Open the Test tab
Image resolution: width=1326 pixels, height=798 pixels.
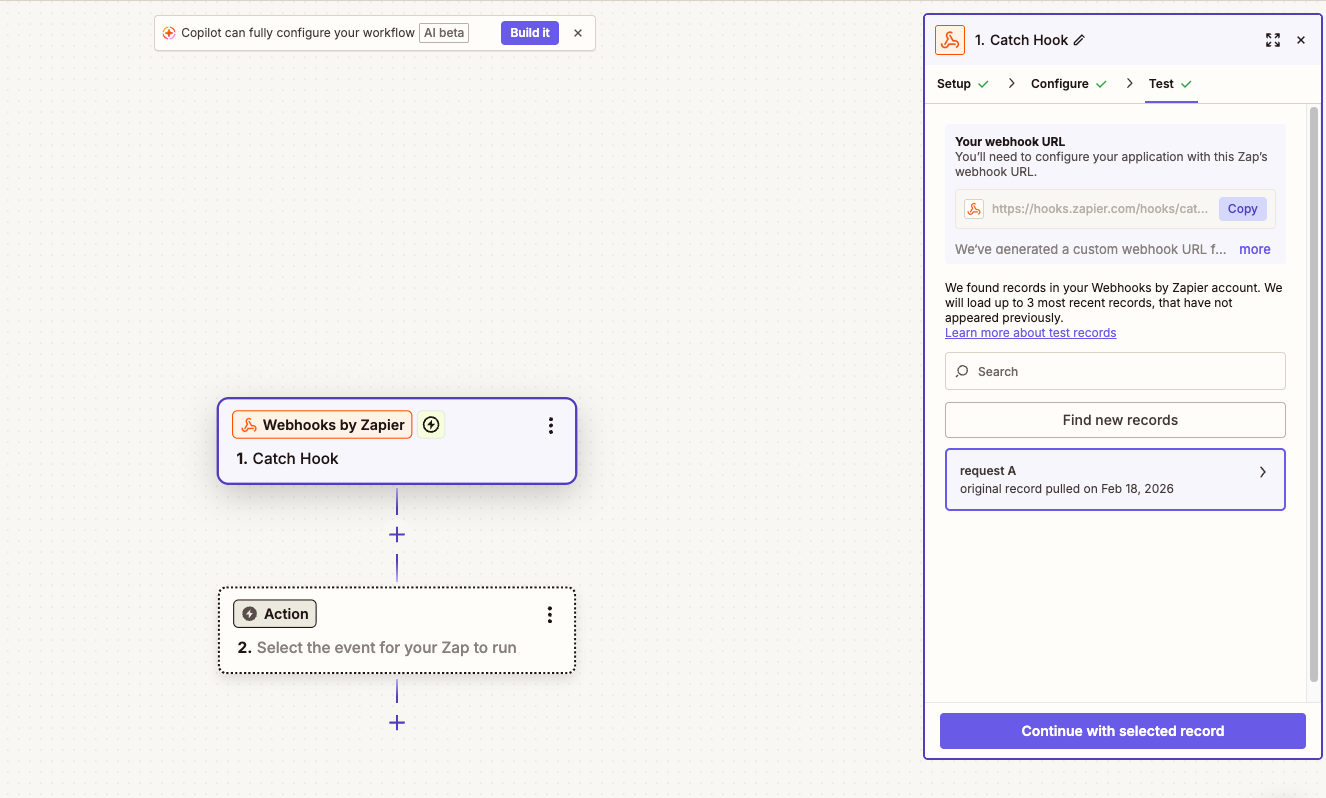tap(1161, 84)
